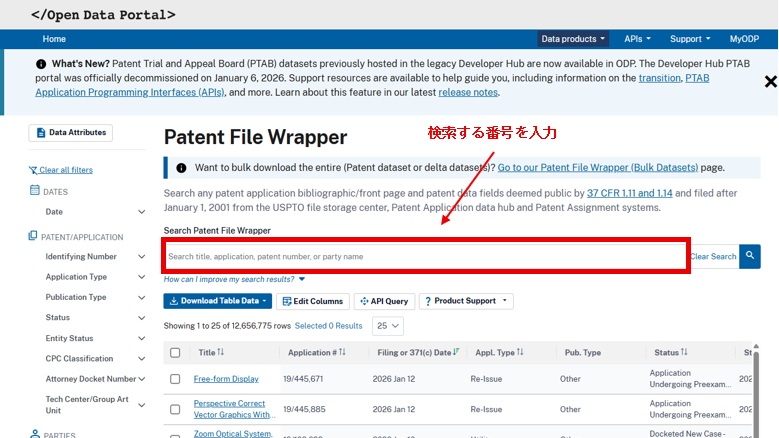This screenshot has width=779, height=438.
Task: Check the Perspective Correct Vector Graphics row checkbox
Action: pyautogui.click(x=175, y=409)
